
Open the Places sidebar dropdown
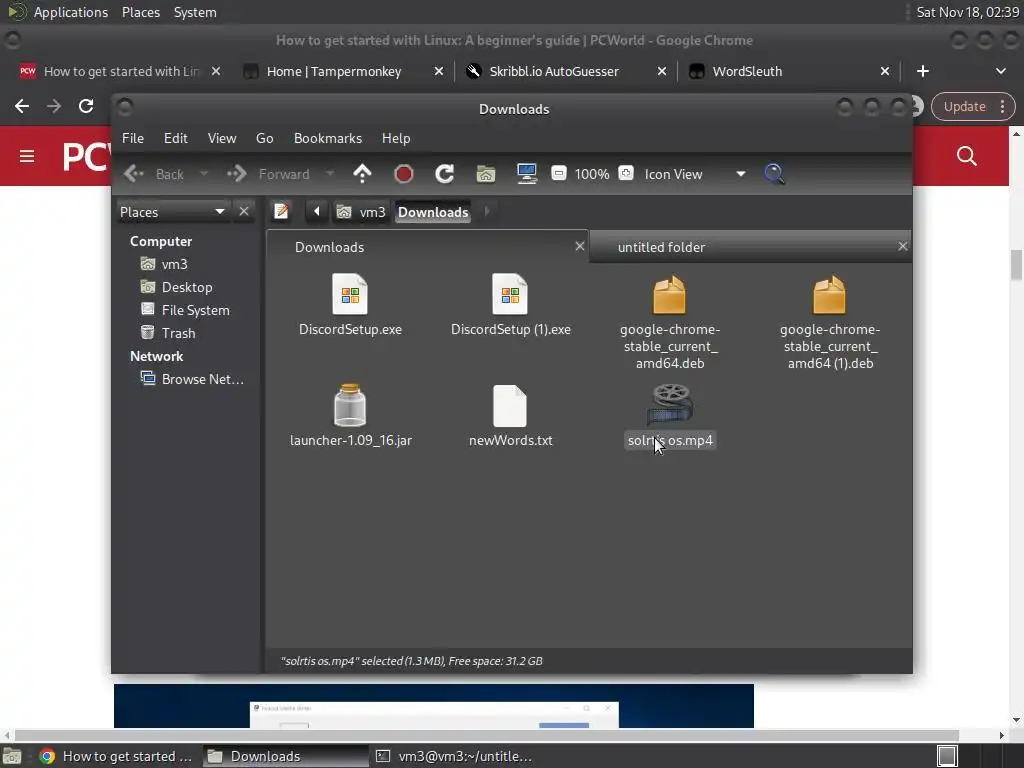pos(172,212)
